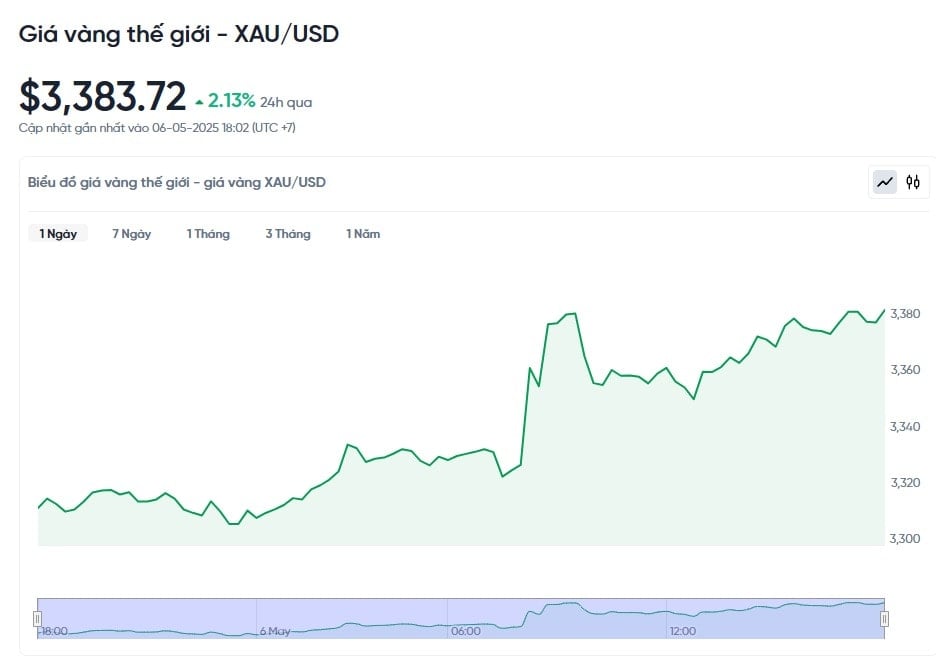936x660 pixels.
Task: Click the 2.13% change percentage
Action: pyautogui.click(x=231, y=101)
